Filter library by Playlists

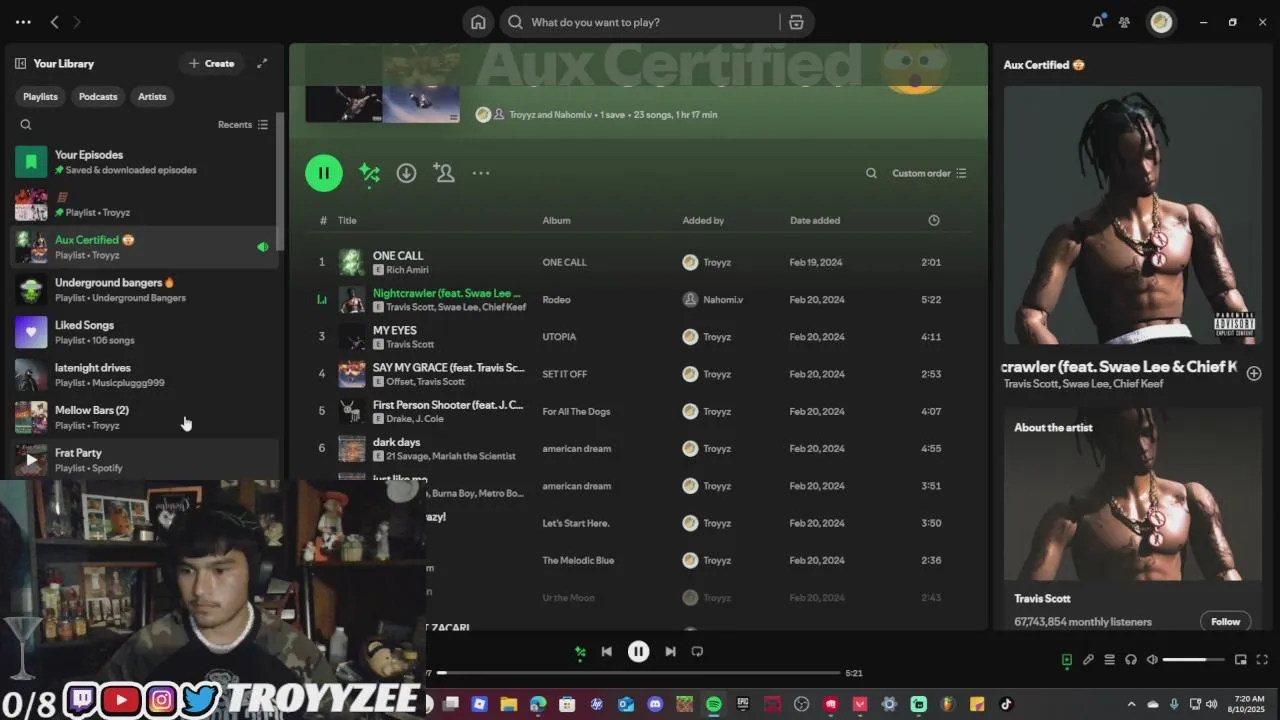[x=40, y=96]
